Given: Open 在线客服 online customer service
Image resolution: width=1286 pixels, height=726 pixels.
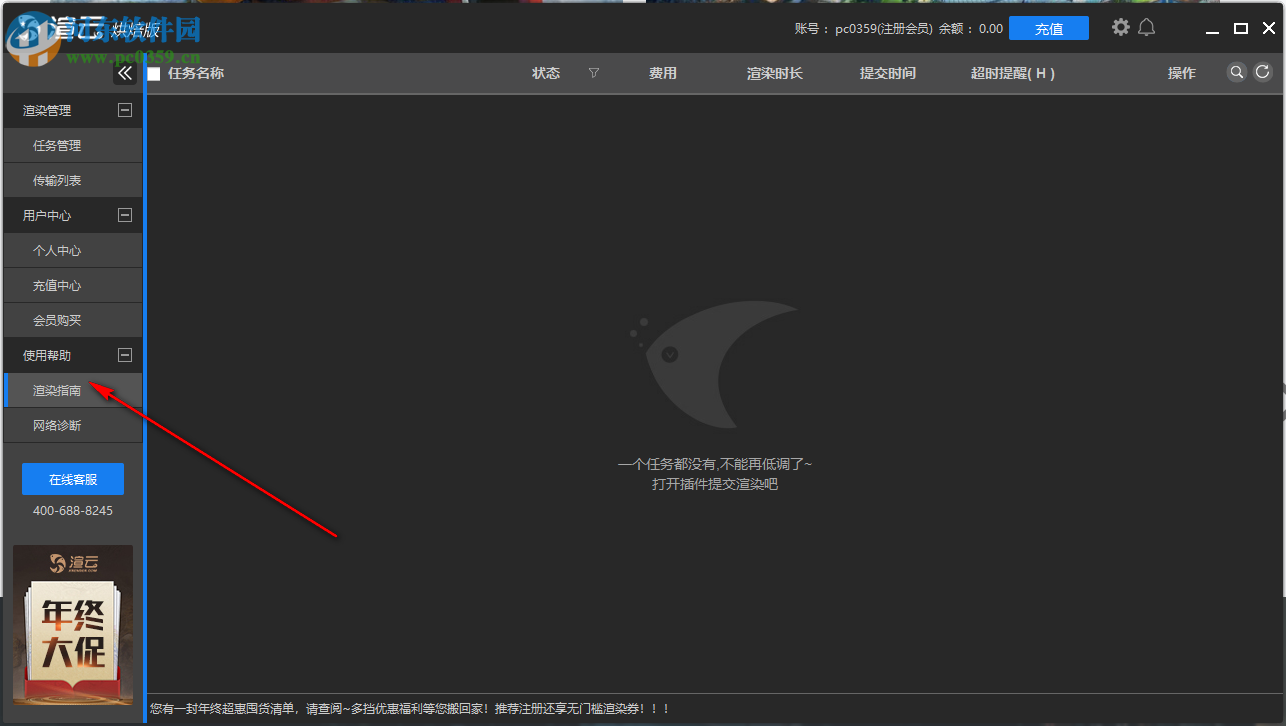Looking at the screenshot, I should (72, 479).
